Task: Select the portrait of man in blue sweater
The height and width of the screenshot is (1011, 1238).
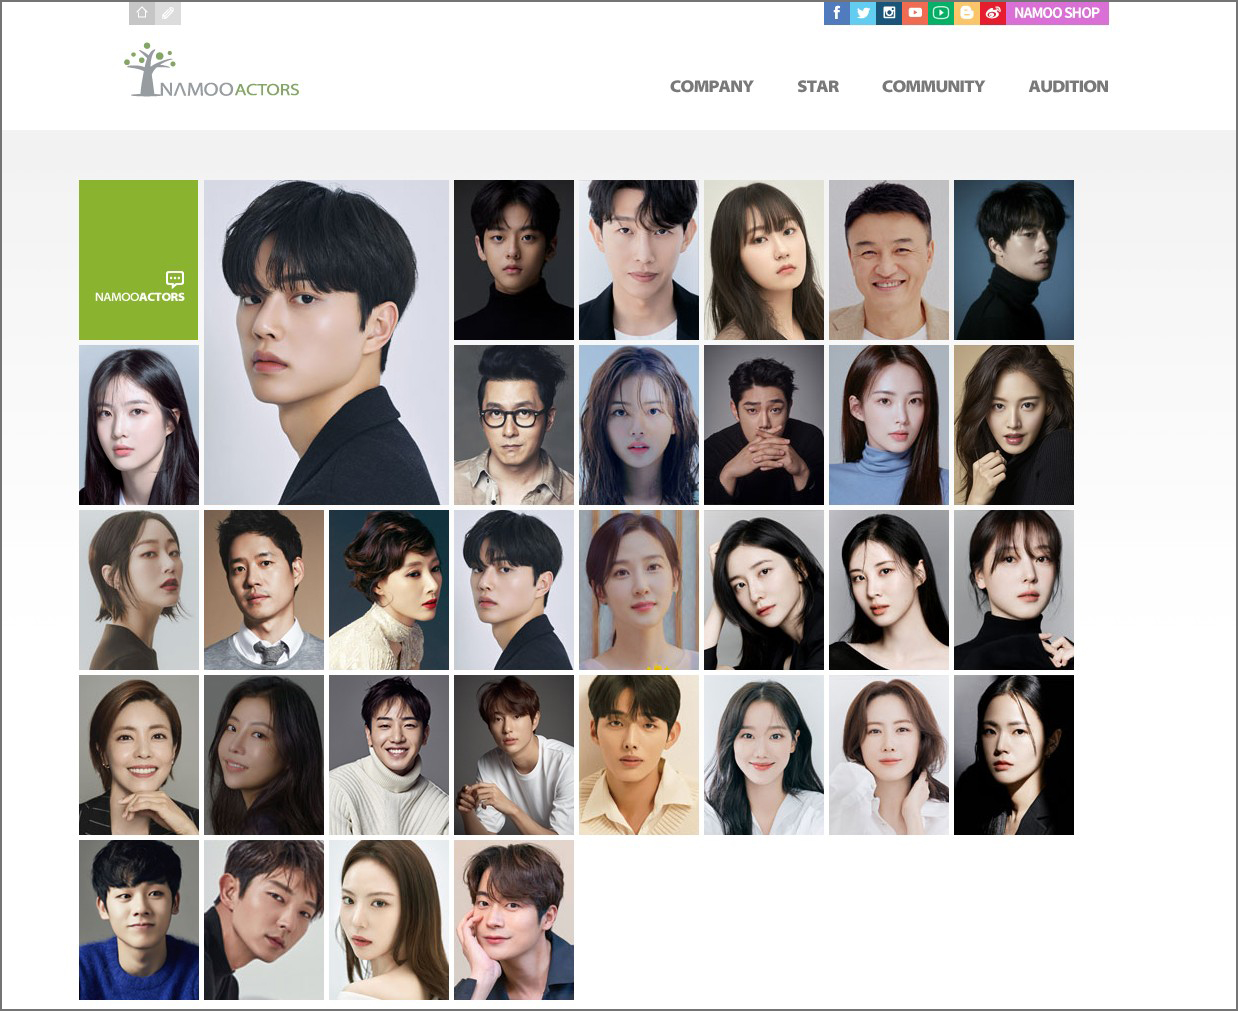Action: [x=139, y=920]
